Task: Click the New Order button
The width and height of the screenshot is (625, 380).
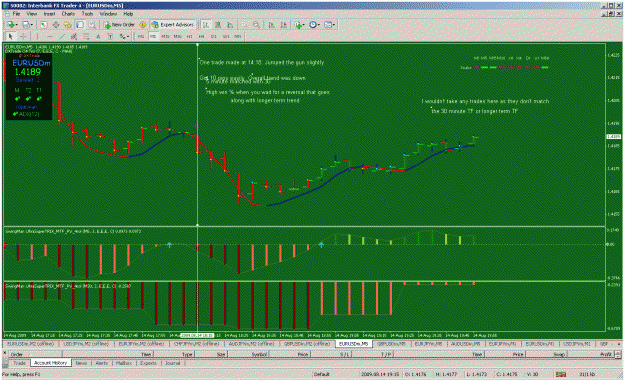Action: click(119, 25)
